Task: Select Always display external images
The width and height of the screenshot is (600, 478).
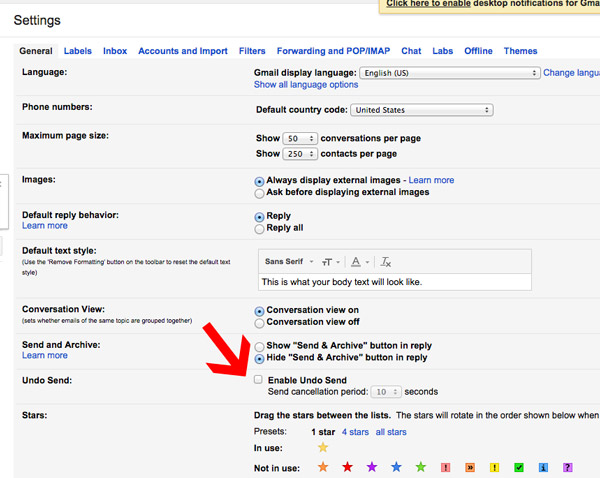Action: (259, 181)
